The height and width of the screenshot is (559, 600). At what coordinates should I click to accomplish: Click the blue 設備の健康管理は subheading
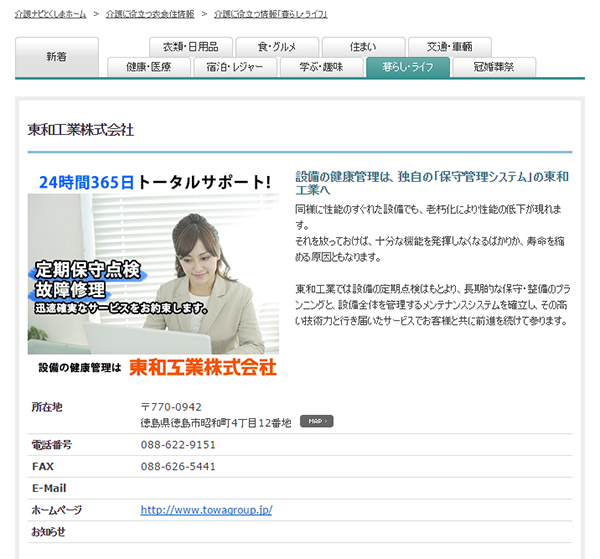pos(432,183)
